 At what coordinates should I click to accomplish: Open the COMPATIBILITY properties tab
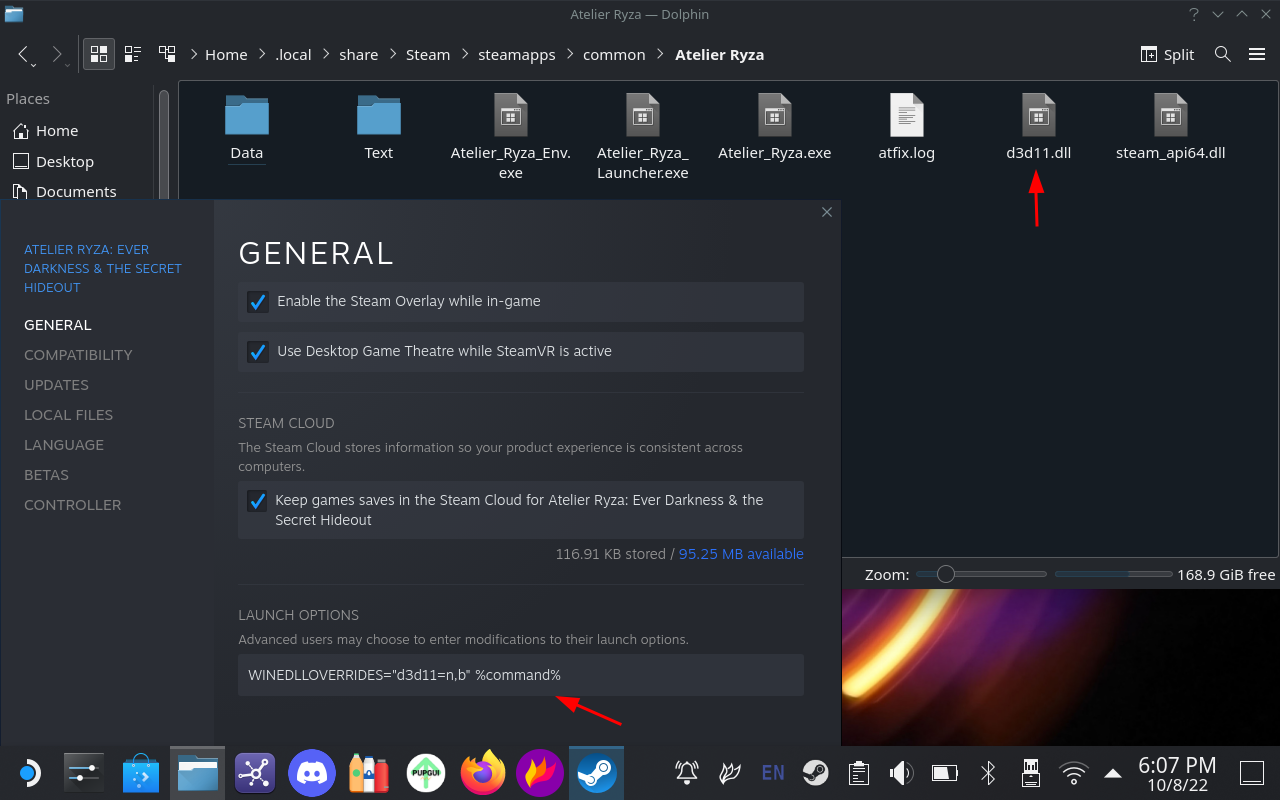click(78, 355)
